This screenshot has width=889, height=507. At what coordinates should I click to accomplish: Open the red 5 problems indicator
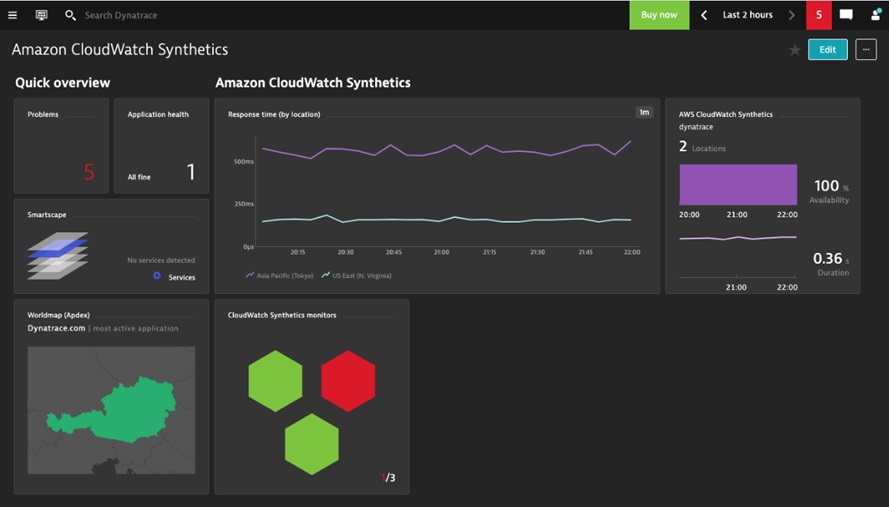click(x=819, y=15)
